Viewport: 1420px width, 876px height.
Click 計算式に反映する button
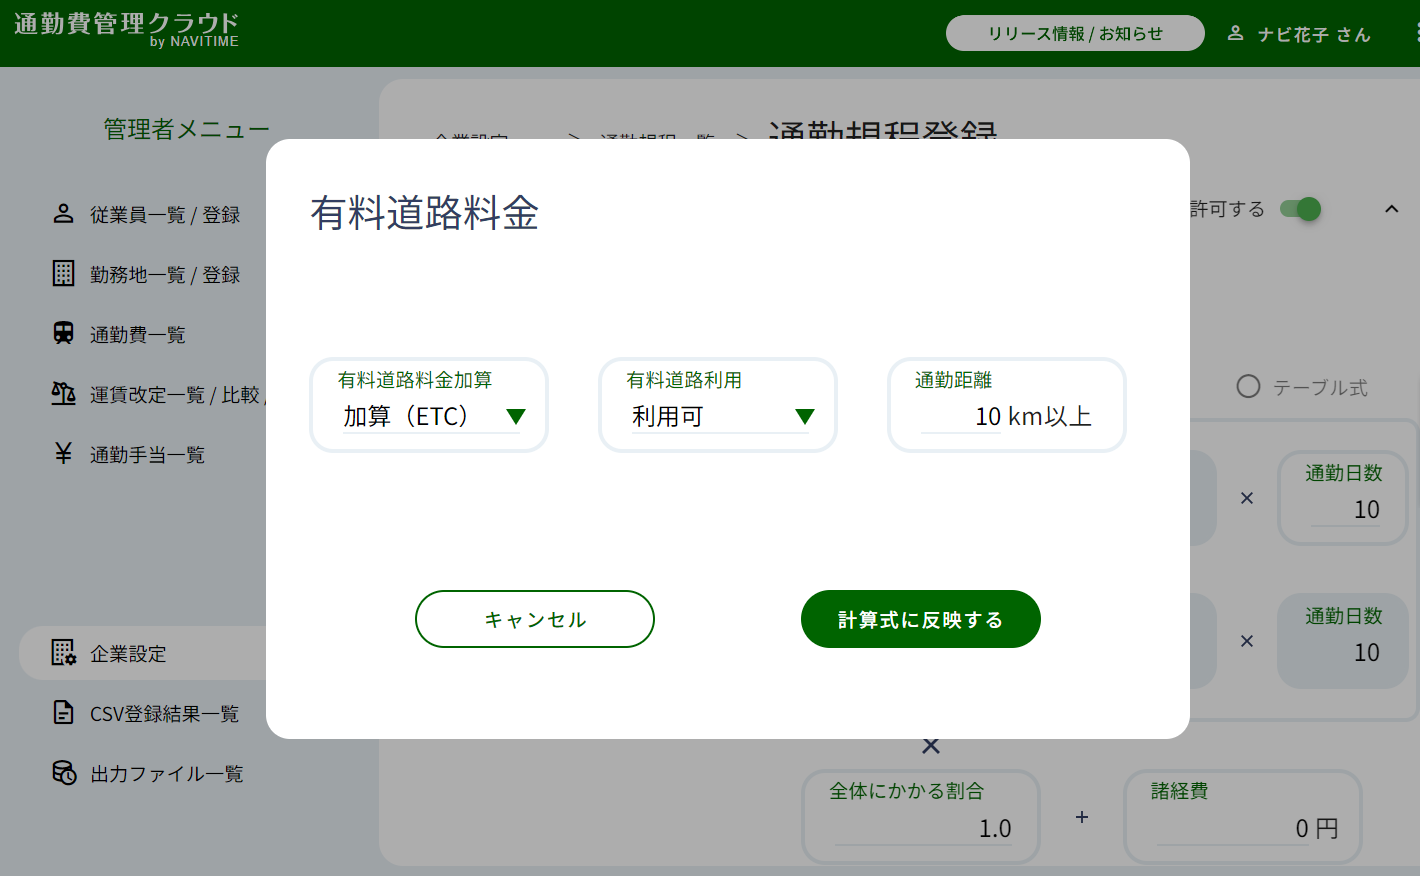pyautogui.click(x=921, y=619)
